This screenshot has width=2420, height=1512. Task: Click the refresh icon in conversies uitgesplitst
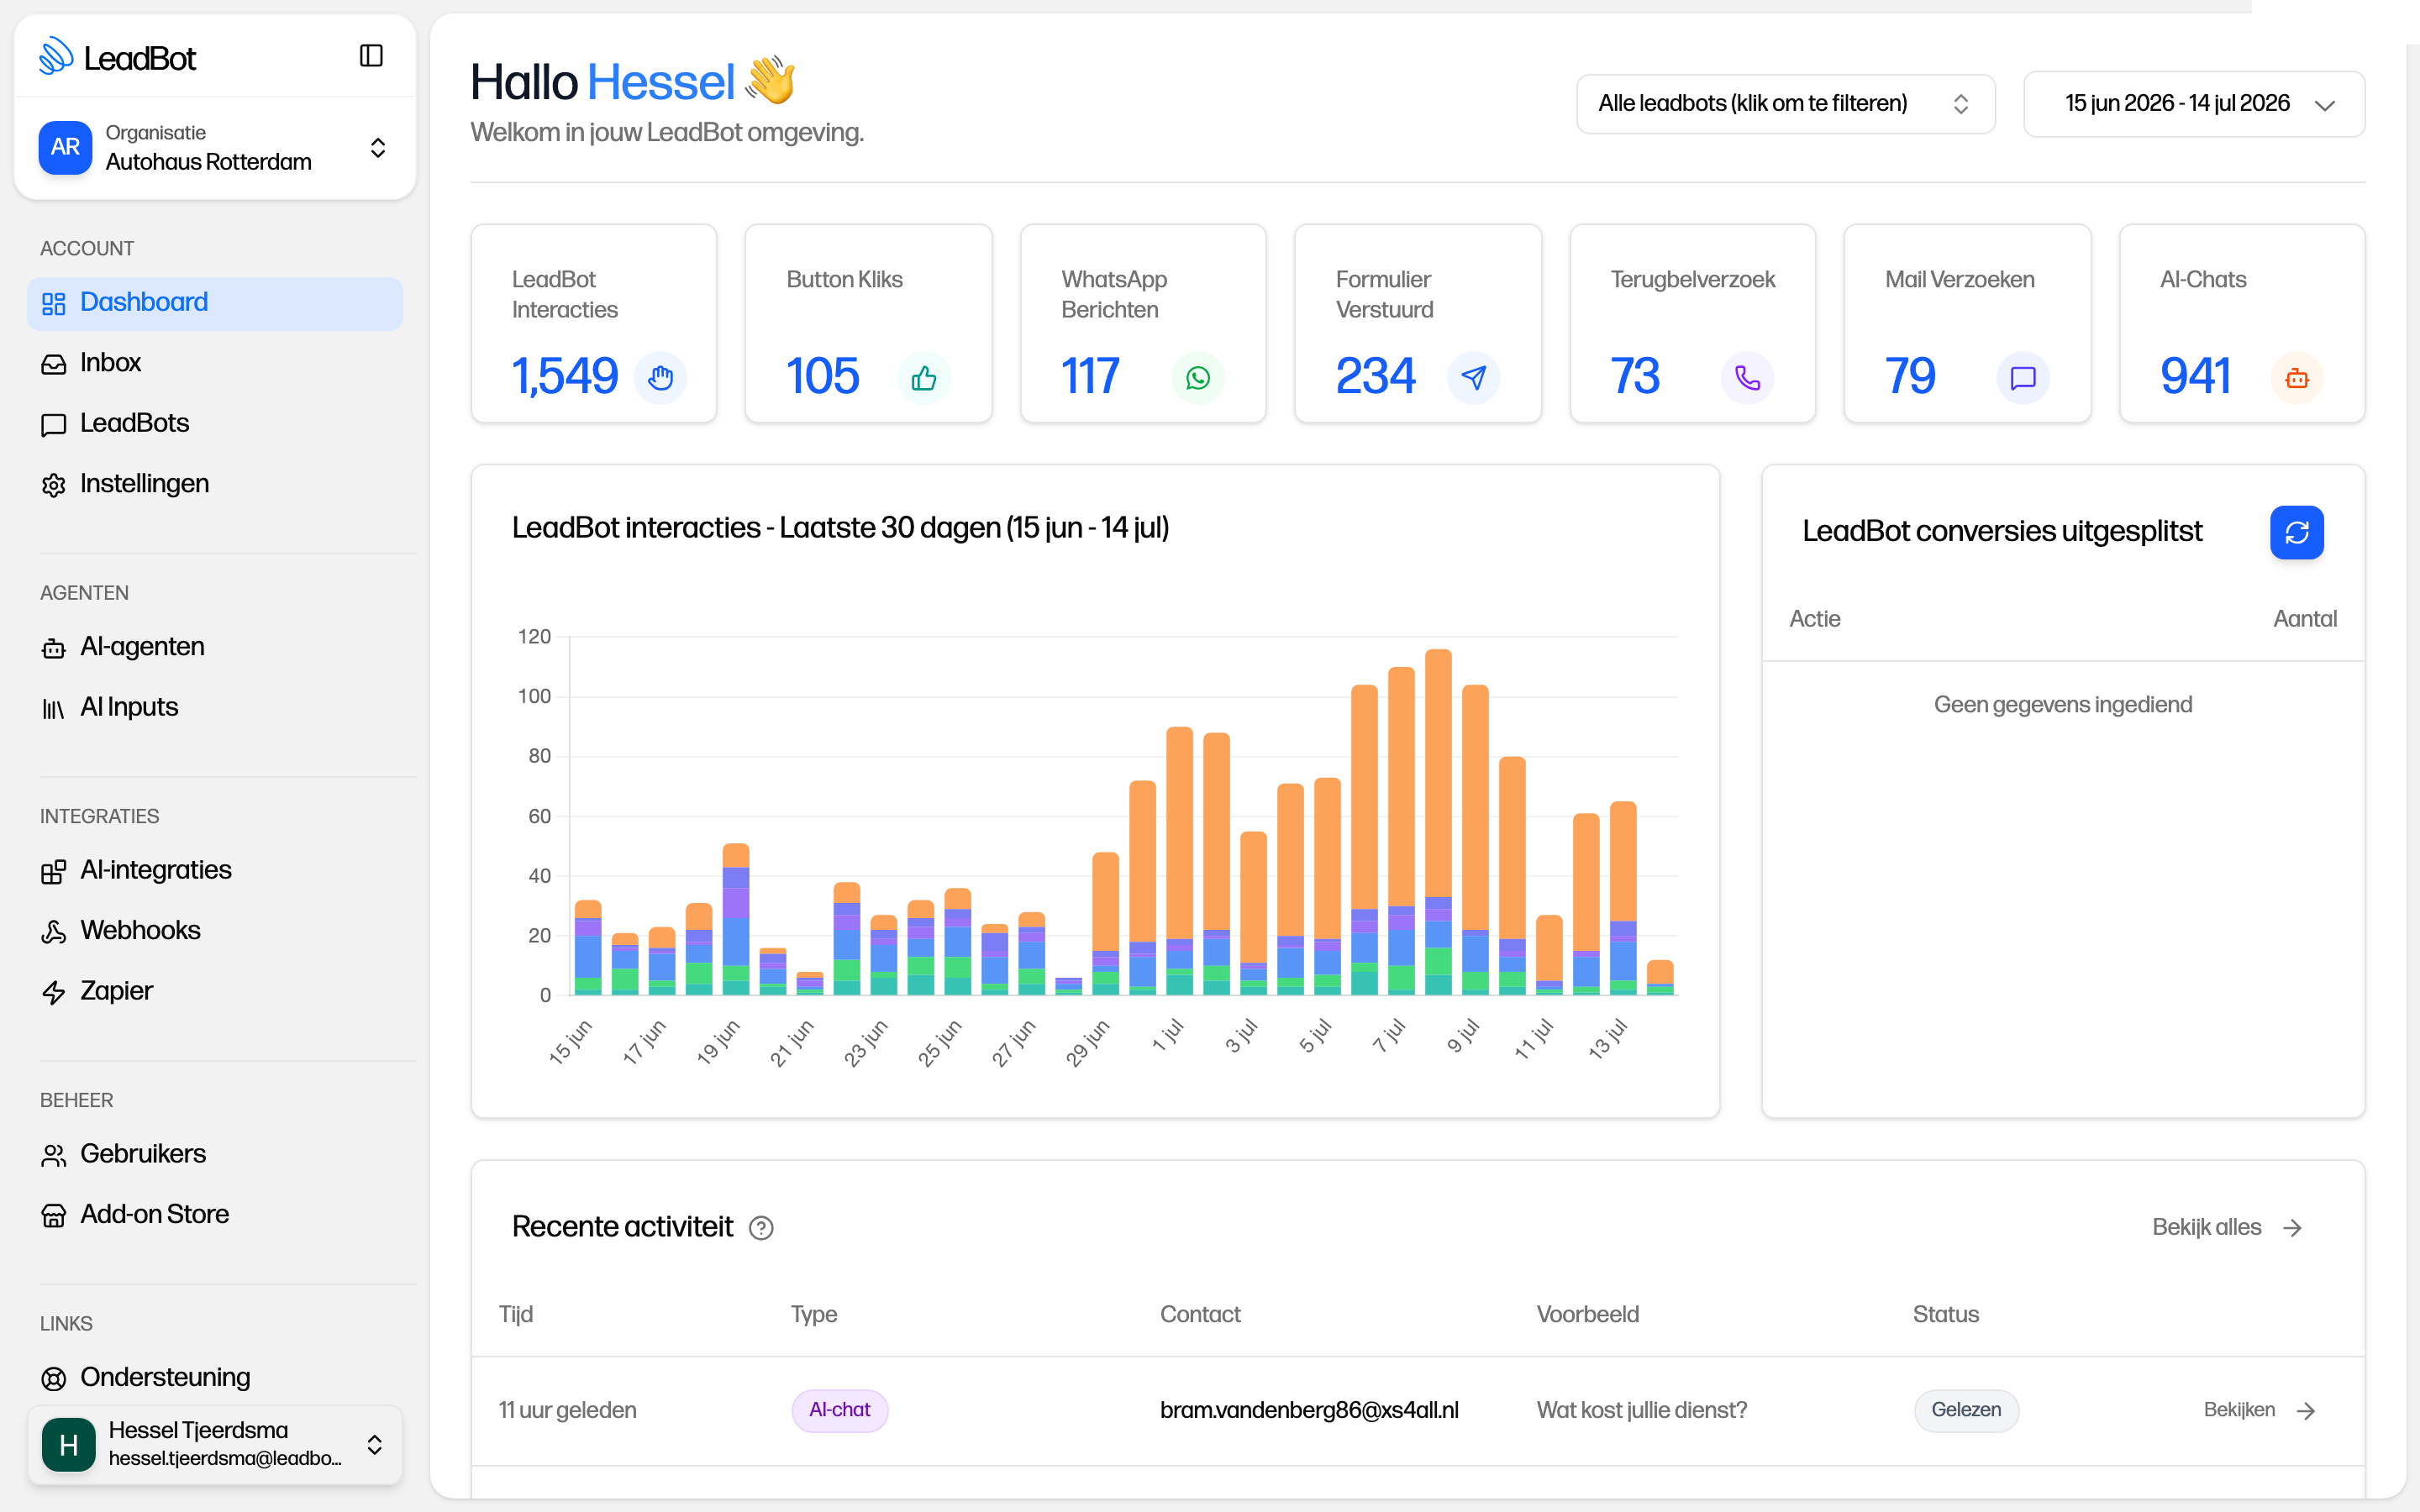(x=2296, y=532)
